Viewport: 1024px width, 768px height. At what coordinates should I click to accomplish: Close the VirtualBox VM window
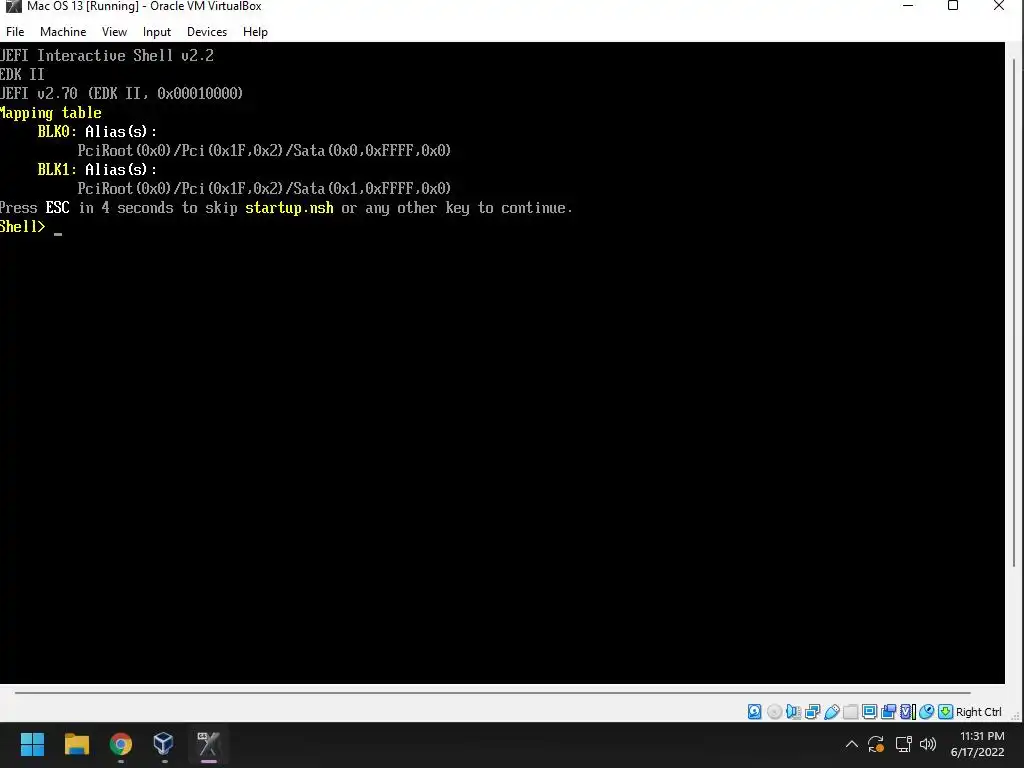(999, 7)
